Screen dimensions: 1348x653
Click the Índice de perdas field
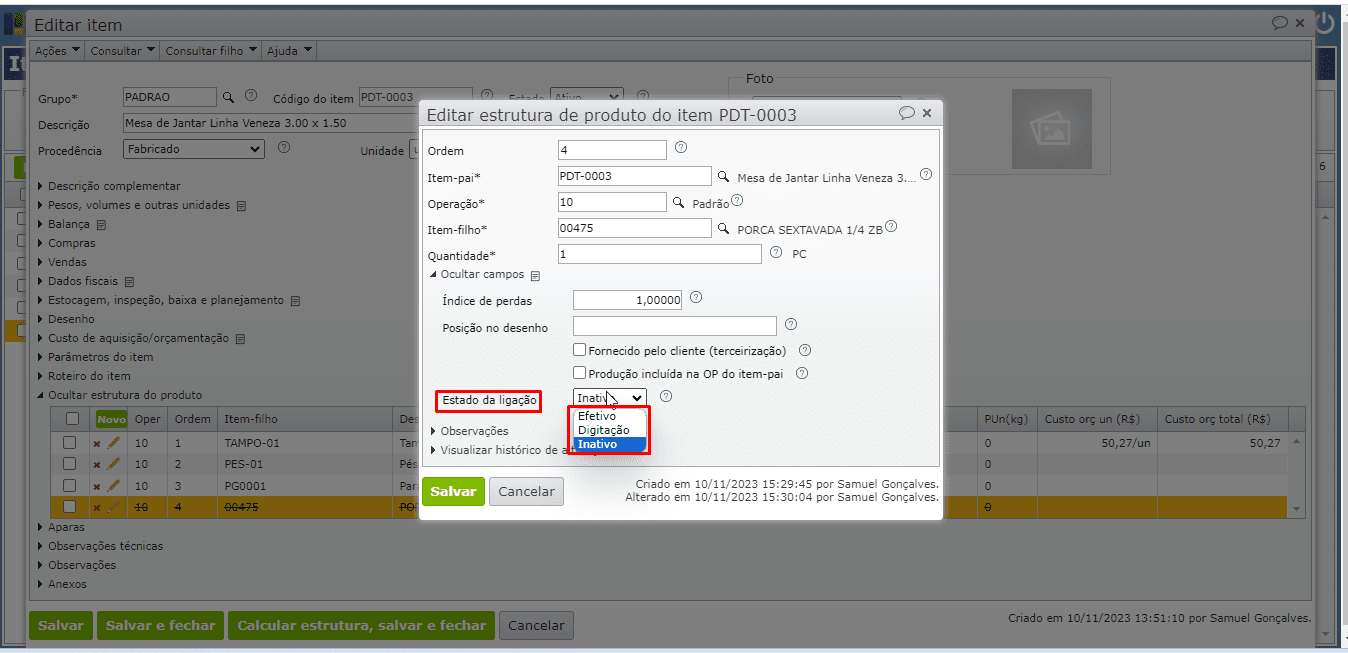click(x=628, y=299)
